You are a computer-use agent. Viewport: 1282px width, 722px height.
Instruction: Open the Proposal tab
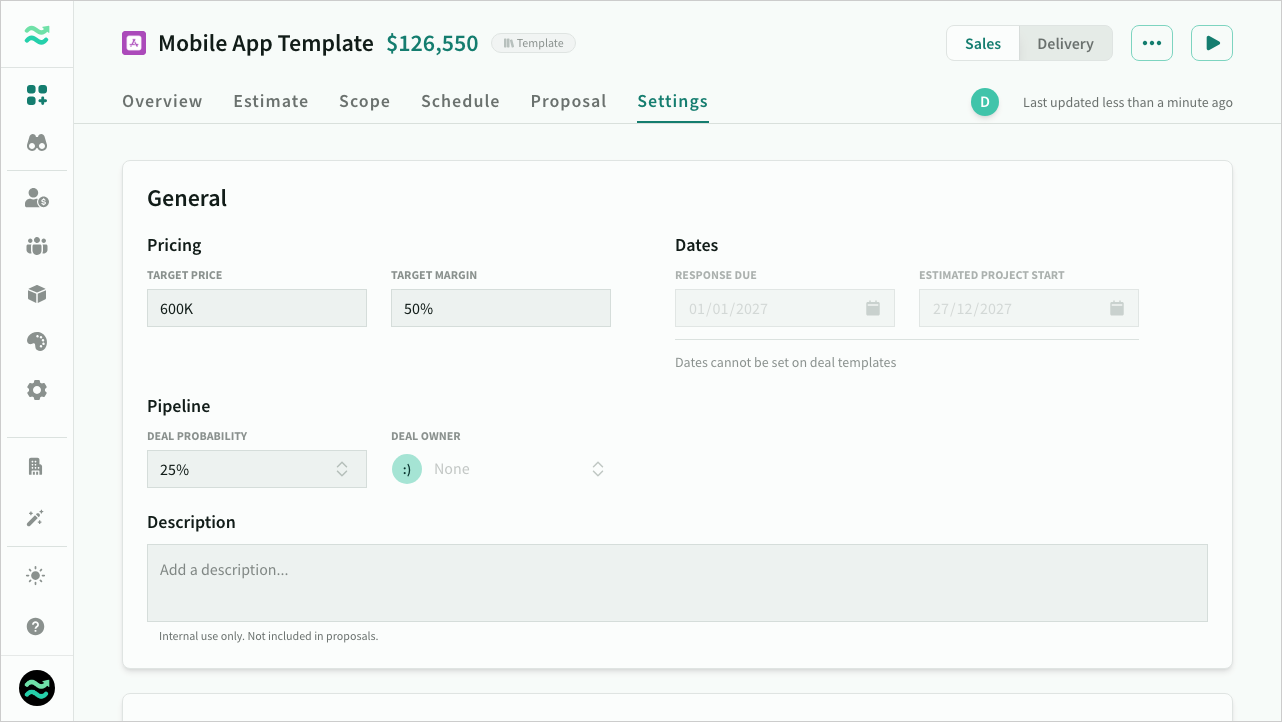point(568,101)
